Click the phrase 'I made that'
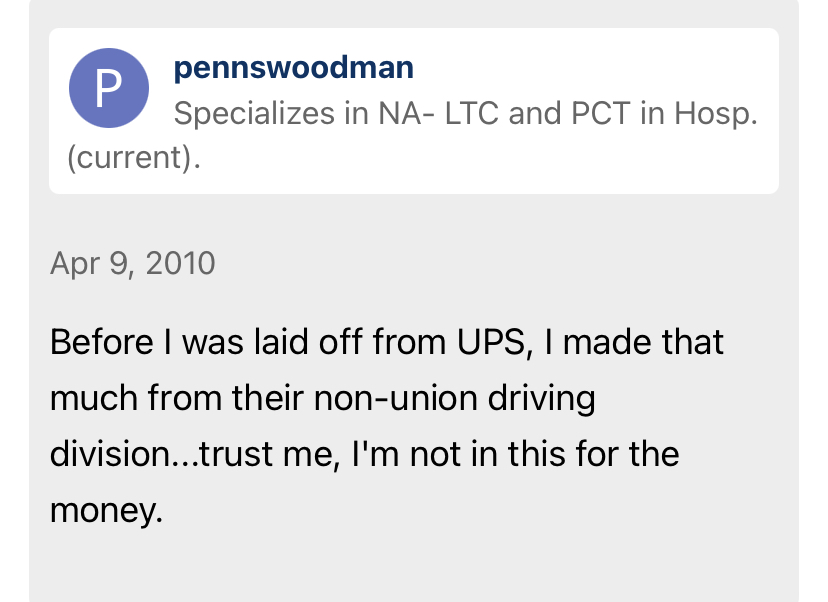 [634, 342]
